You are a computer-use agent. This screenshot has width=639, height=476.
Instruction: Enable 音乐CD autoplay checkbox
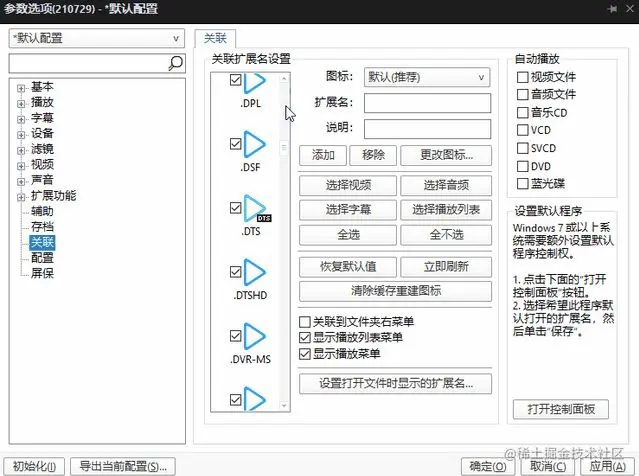pos(522,112)
